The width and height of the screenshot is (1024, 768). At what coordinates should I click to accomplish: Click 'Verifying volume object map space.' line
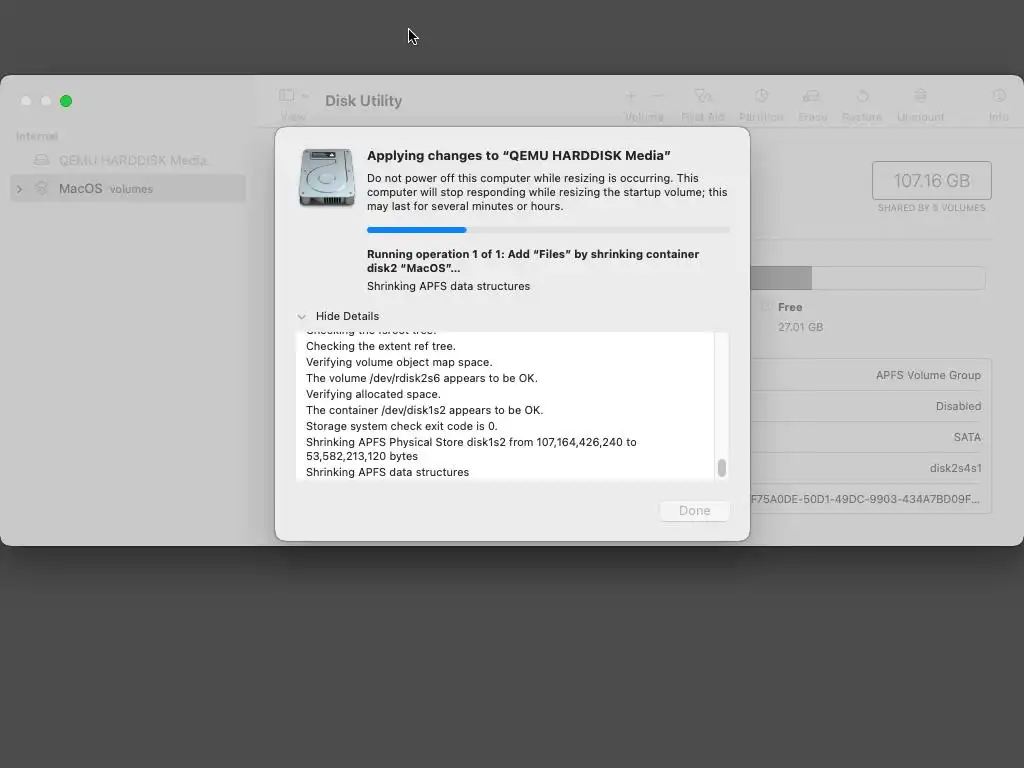click(x=399, y=362)
